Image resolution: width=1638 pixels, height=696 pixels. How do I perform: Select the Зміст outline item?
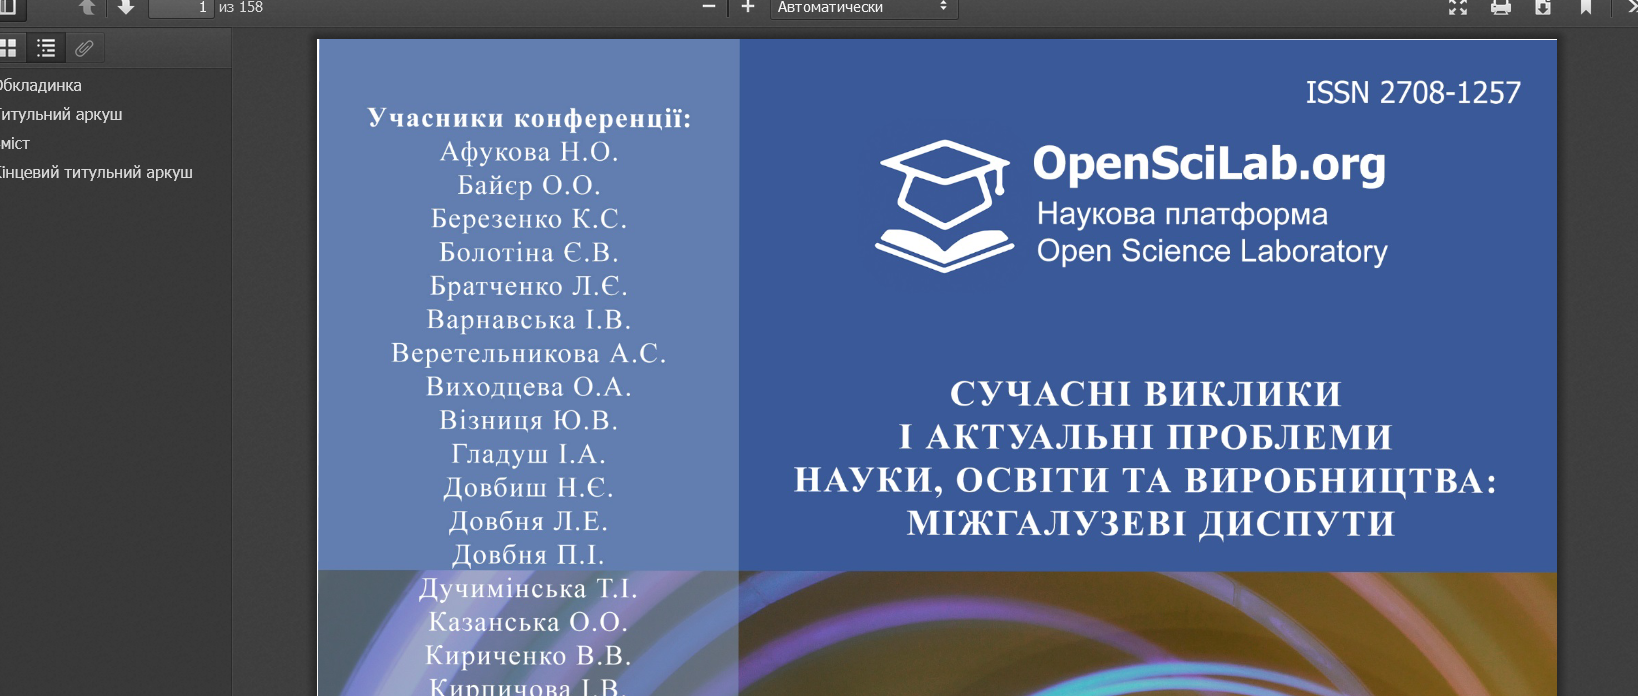point(15,144)
